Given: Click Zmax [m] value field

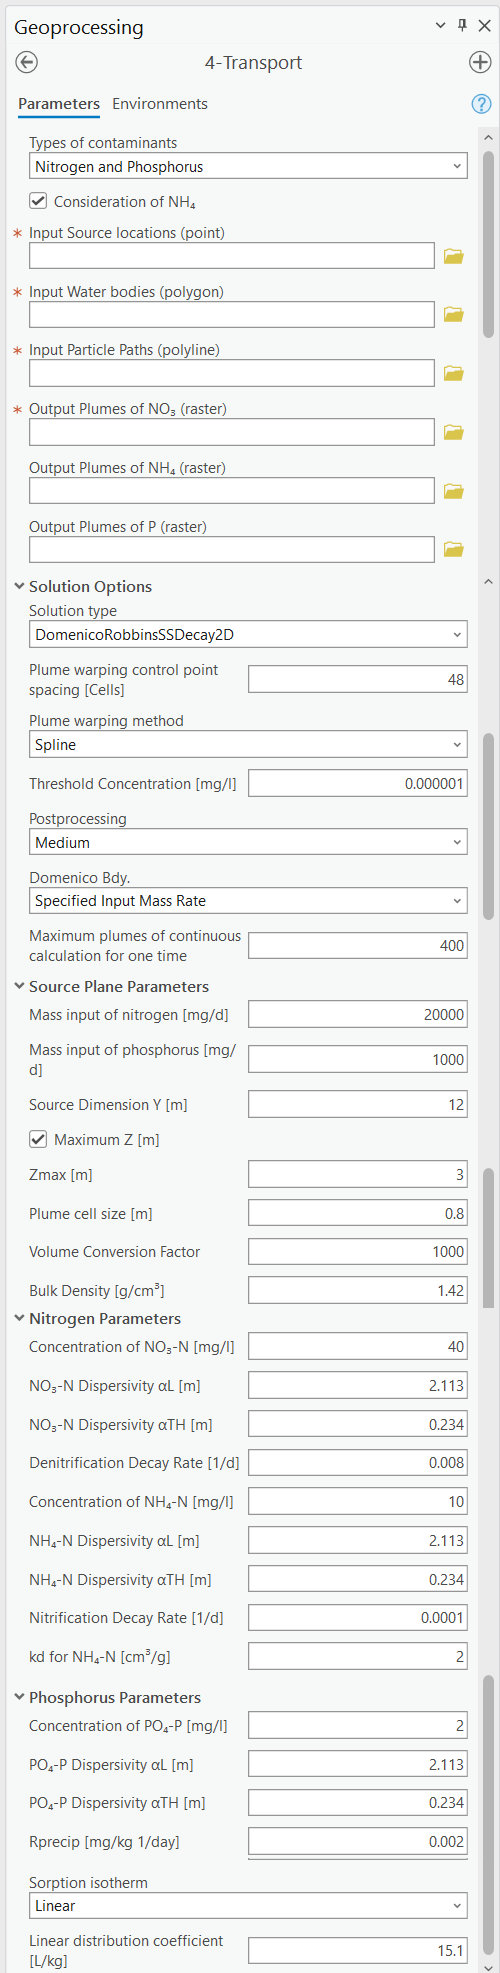Looking at the screenshot, I should point(358,1174).
